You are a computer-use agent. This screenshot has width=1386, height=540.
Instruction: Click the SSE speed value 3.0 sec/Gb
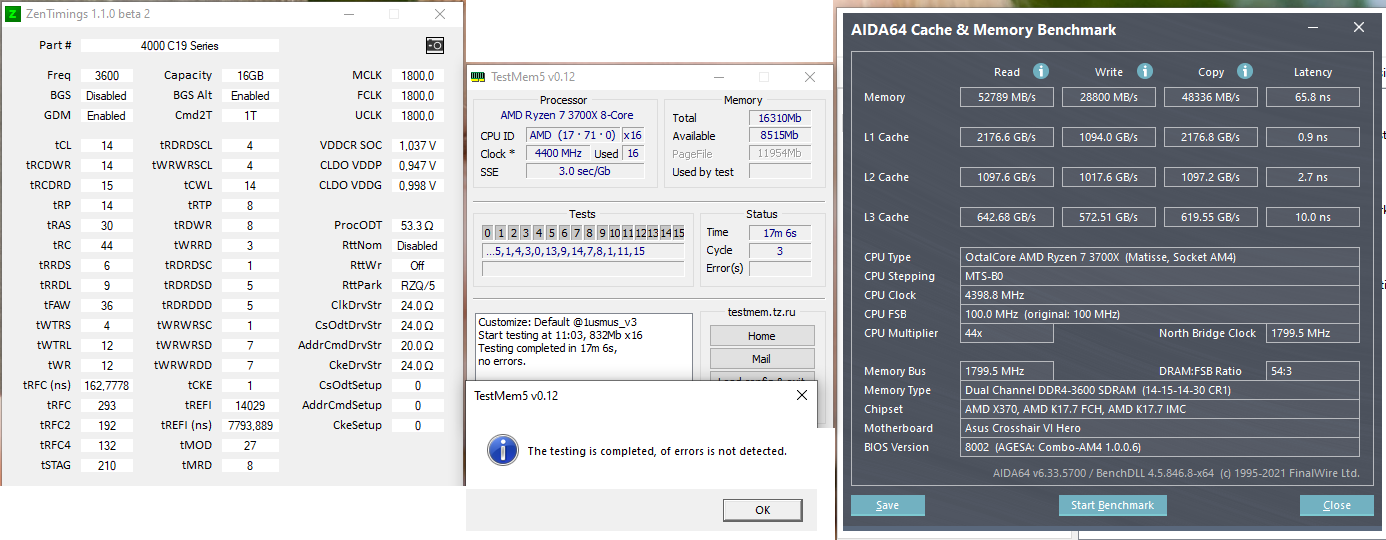point(586,171)
